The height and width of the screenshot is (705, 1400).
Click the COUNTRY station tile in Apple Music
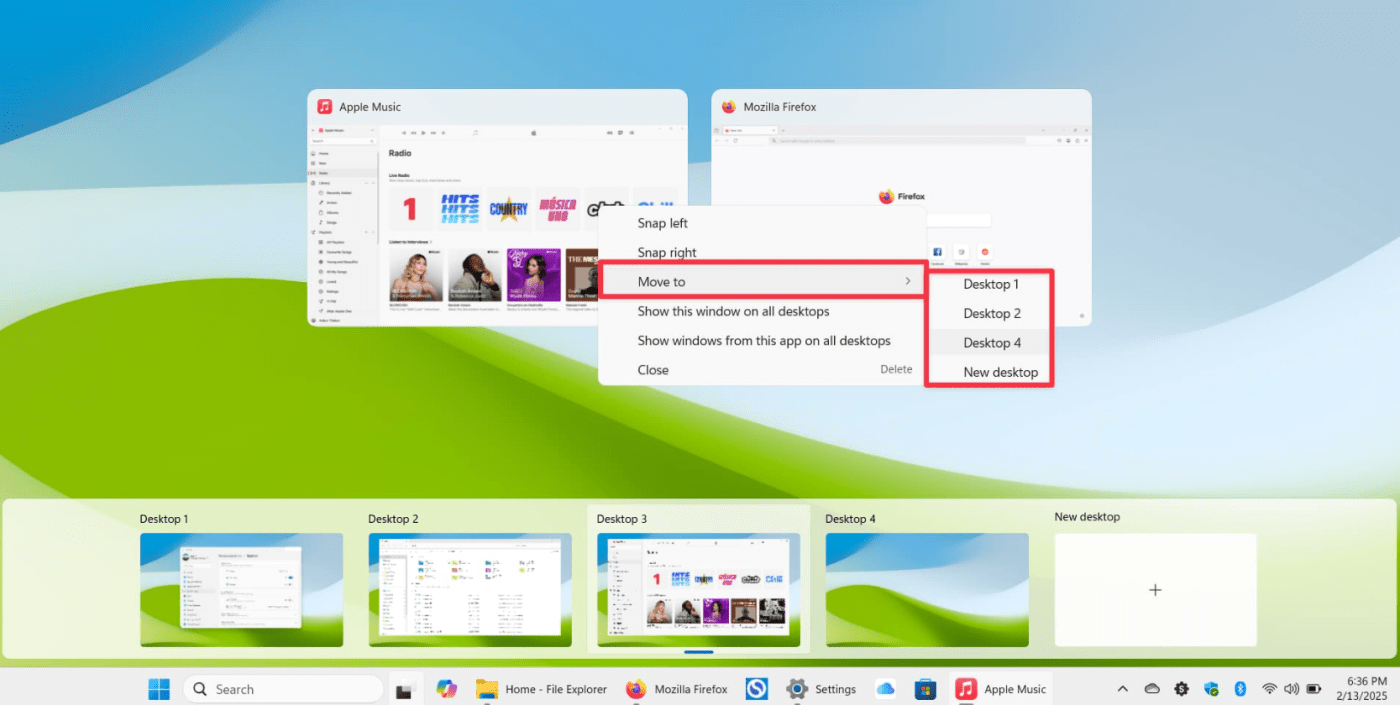pyautogui.click(x=508, y=210)
